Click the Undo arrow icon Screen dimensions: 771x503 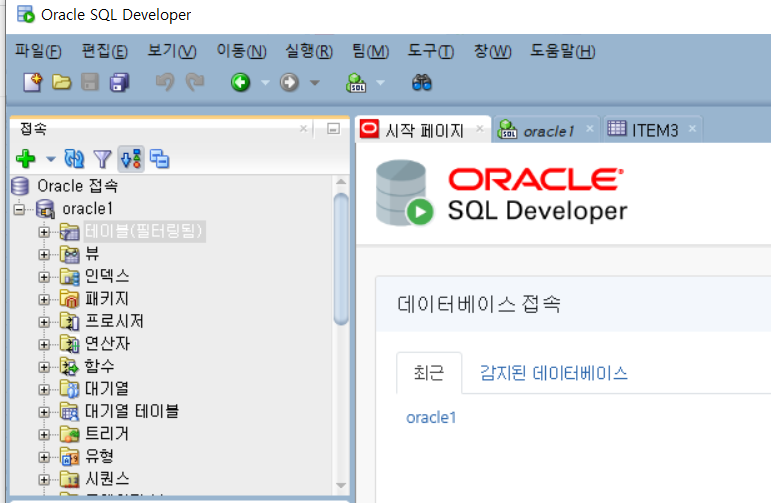tap(165, 82)
